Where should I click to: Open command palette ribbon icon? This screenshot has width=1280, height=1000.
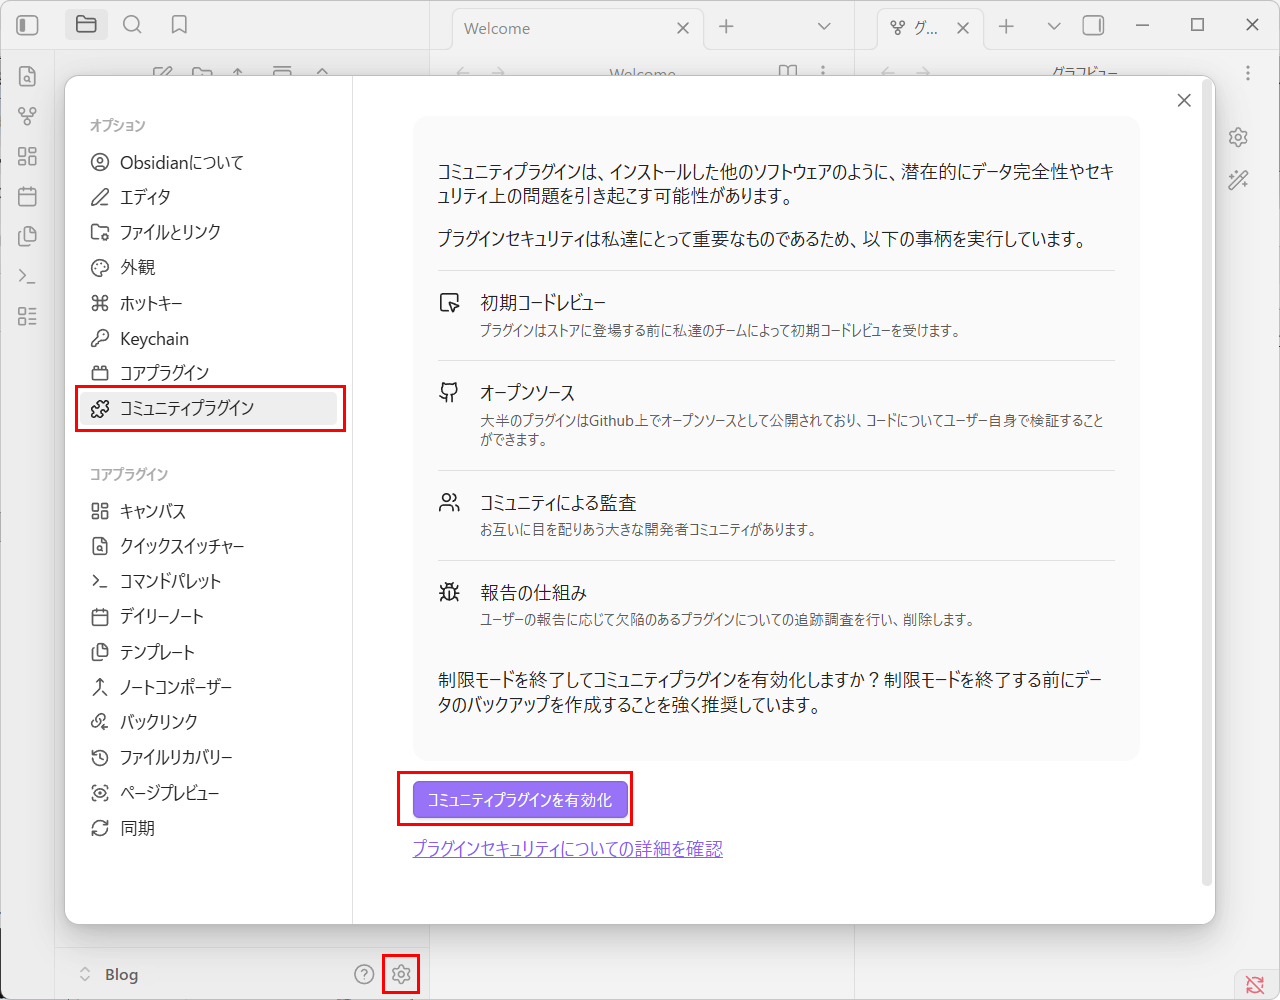pos(28,276)
